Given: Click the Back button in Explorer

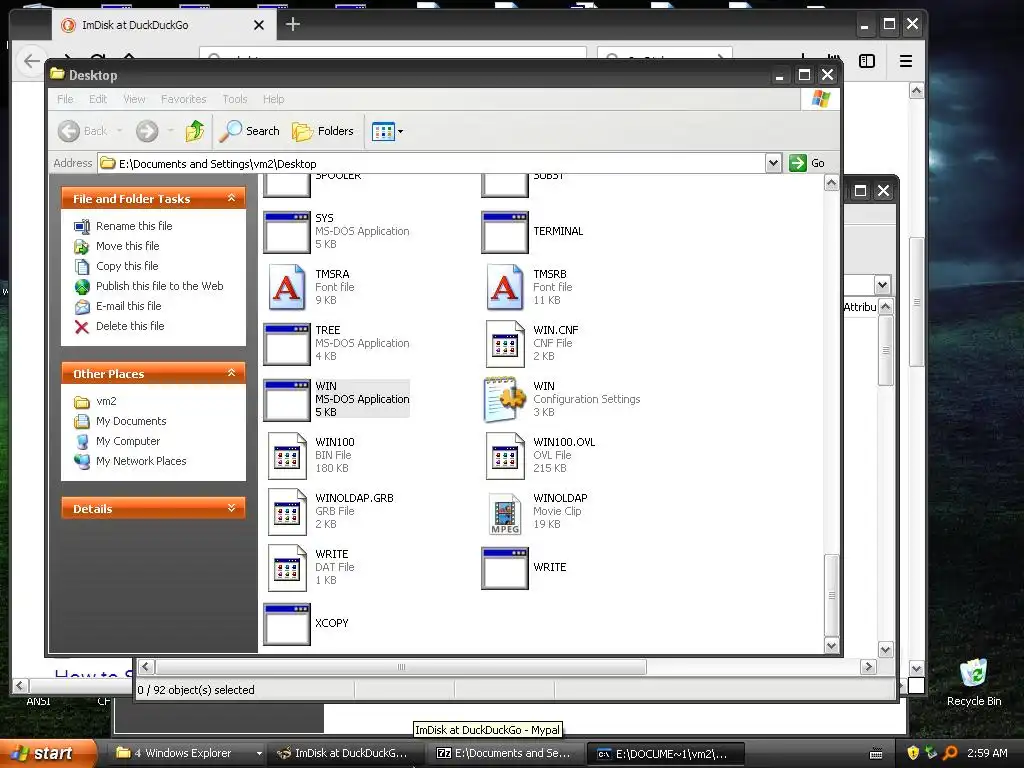Looking at the screenshot, I should [82, 131].
